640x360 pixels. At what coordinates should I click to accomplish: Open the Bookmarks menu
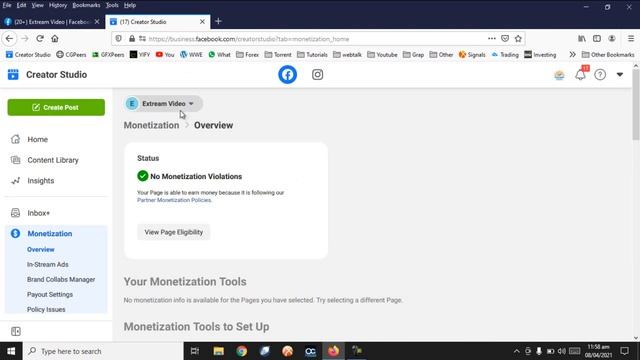point(86,5)
